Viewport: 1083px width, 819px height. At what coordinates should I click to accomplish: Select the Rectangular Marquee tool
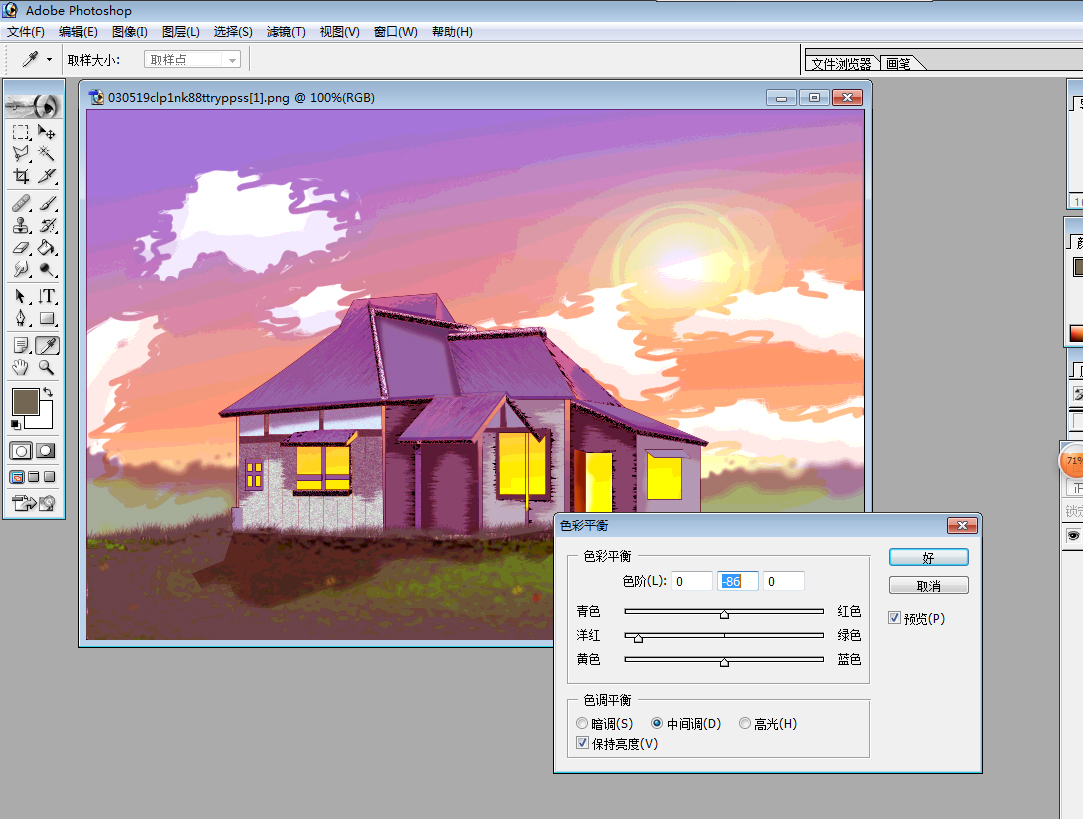[x=21, y=132]
